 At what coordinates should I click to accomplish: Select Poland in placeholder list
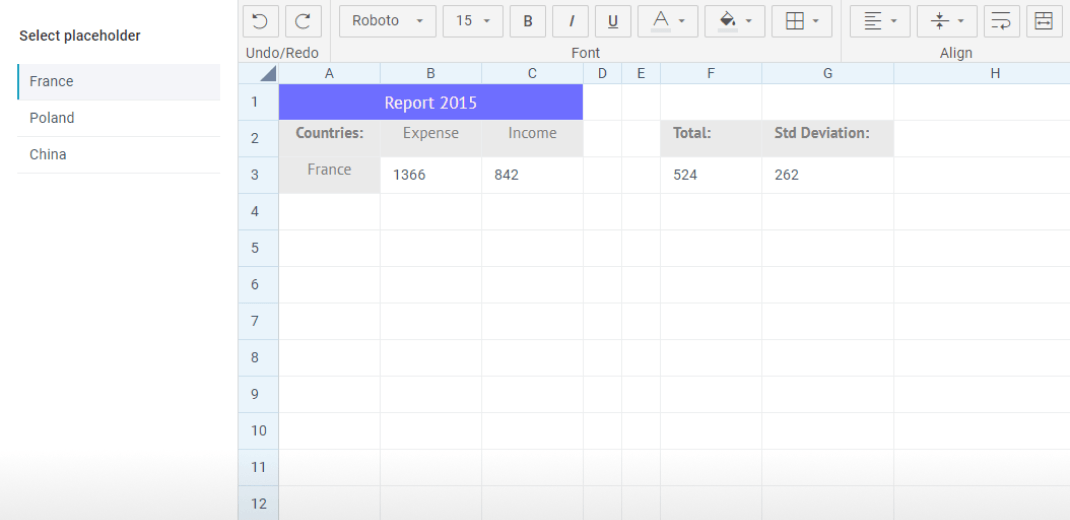(119, 118)
